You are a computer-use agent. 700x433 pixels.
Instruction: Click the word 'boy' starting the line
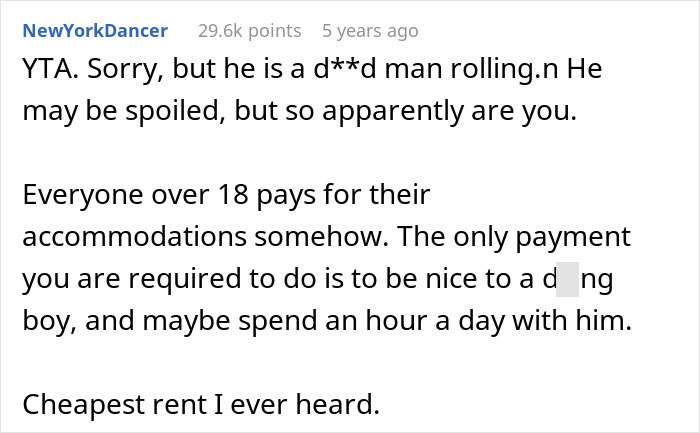tap(50, 322)
